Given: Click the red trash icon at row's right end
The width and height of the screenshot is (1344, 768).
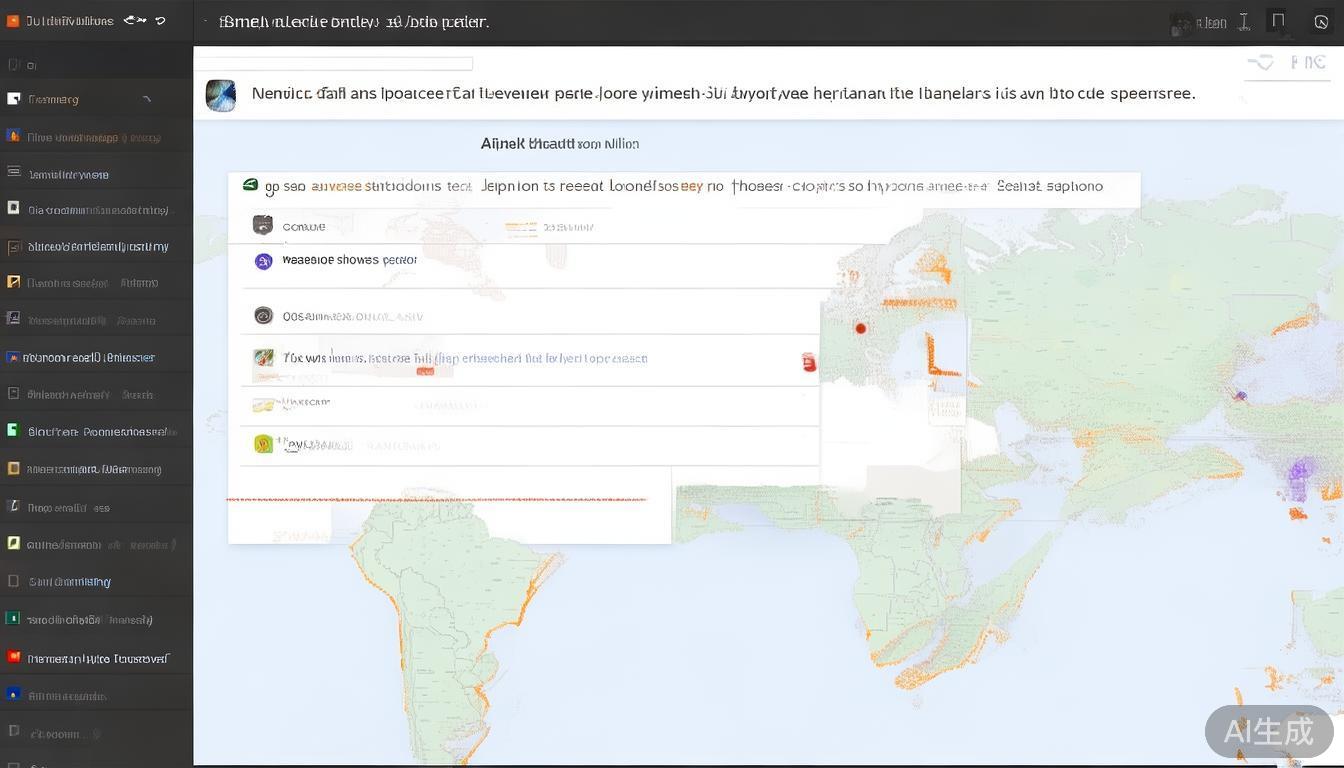Looking at the screenshot, I should click(809, 363).
